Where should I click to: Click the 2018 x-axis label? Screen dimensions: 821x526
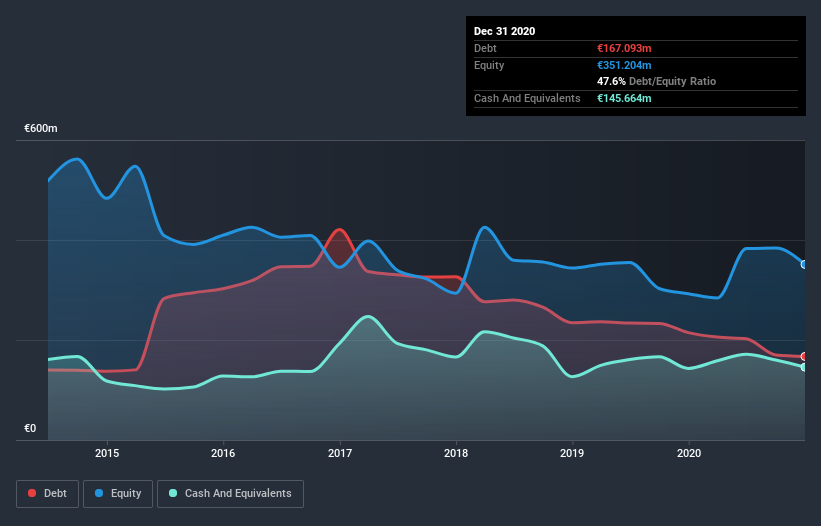tap(456, 453)
